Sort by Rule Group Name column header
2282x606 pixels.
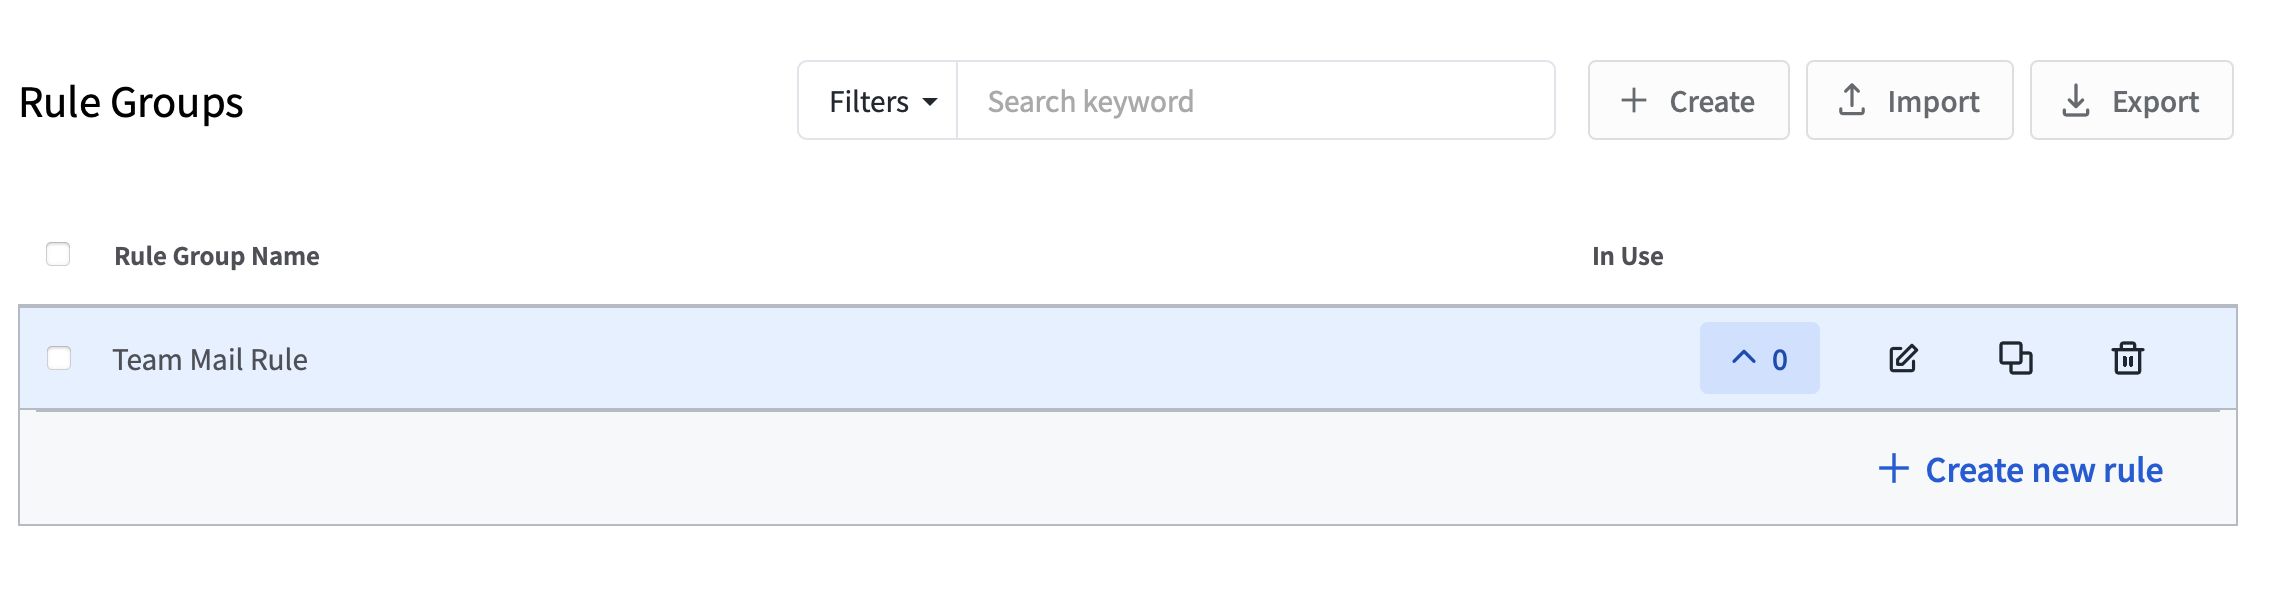click(217, 256)
